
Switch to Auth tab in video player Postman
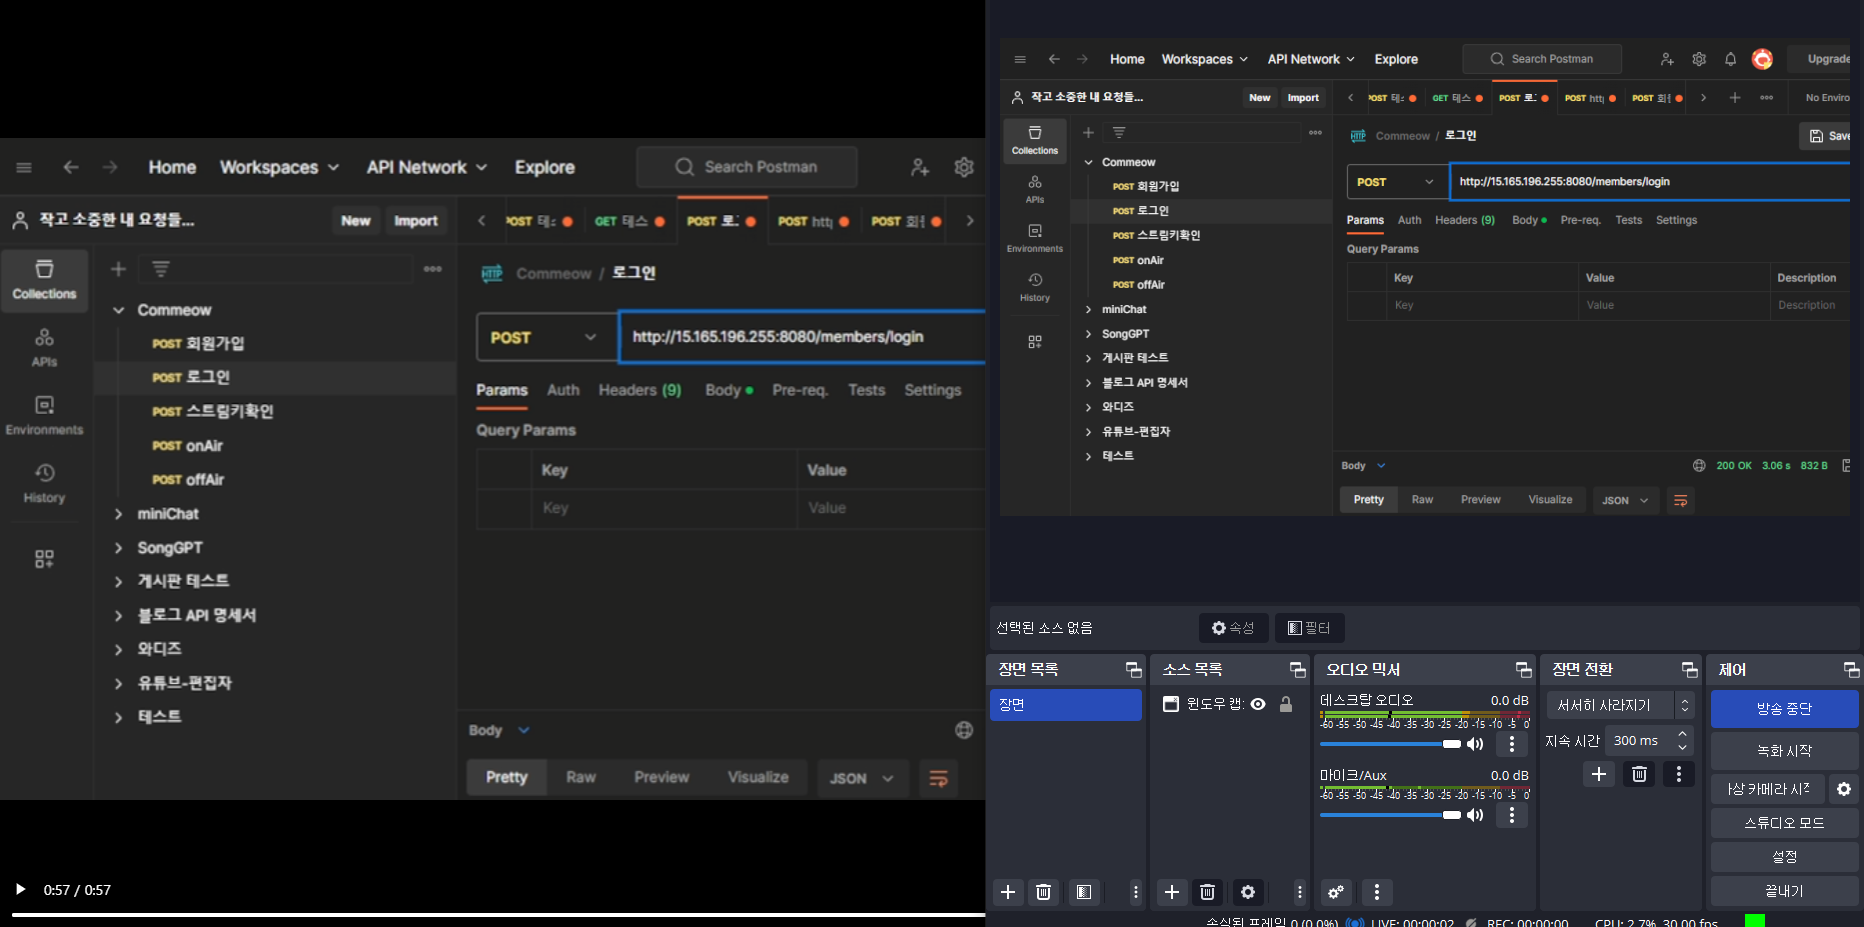[563, 390]
